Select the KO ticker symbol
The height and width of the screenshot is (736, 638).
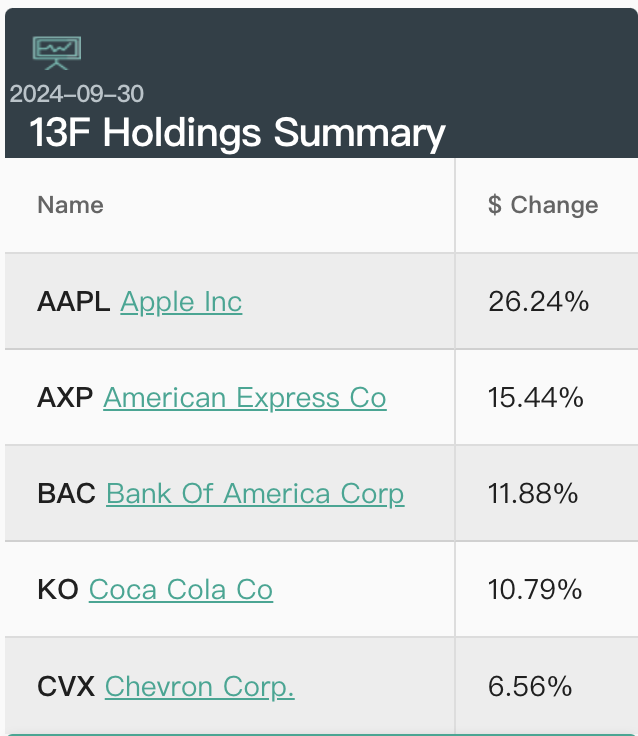pos(58,590)
